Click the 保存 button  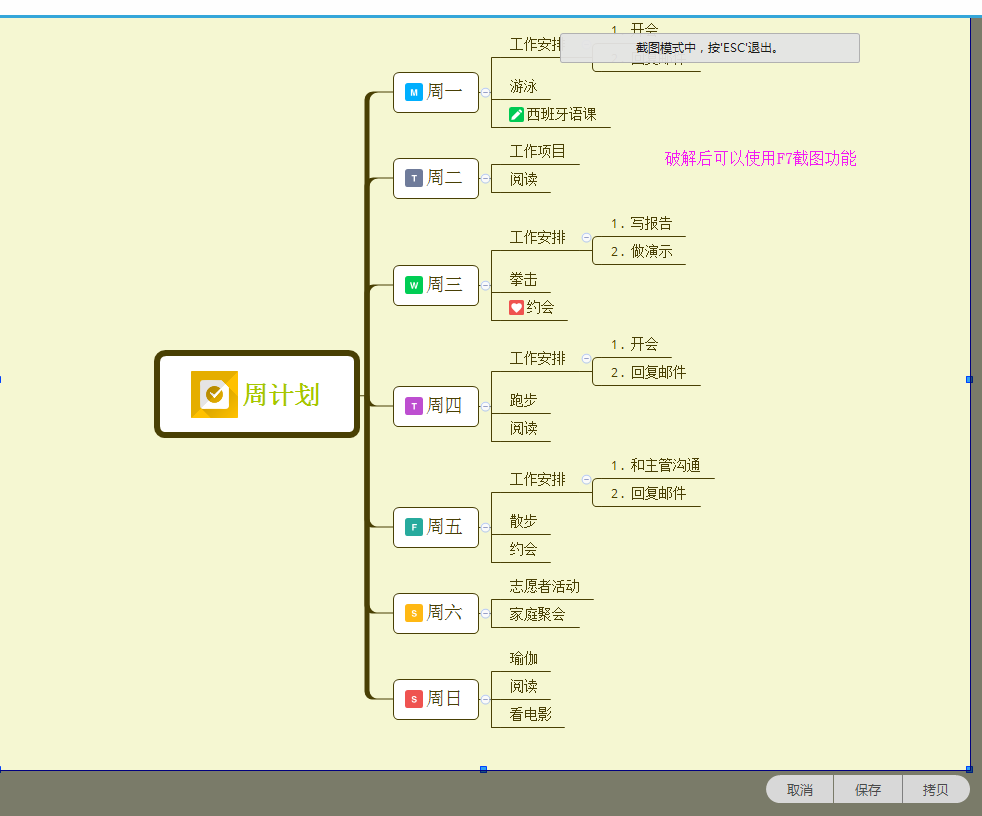(x=866, y=789)
